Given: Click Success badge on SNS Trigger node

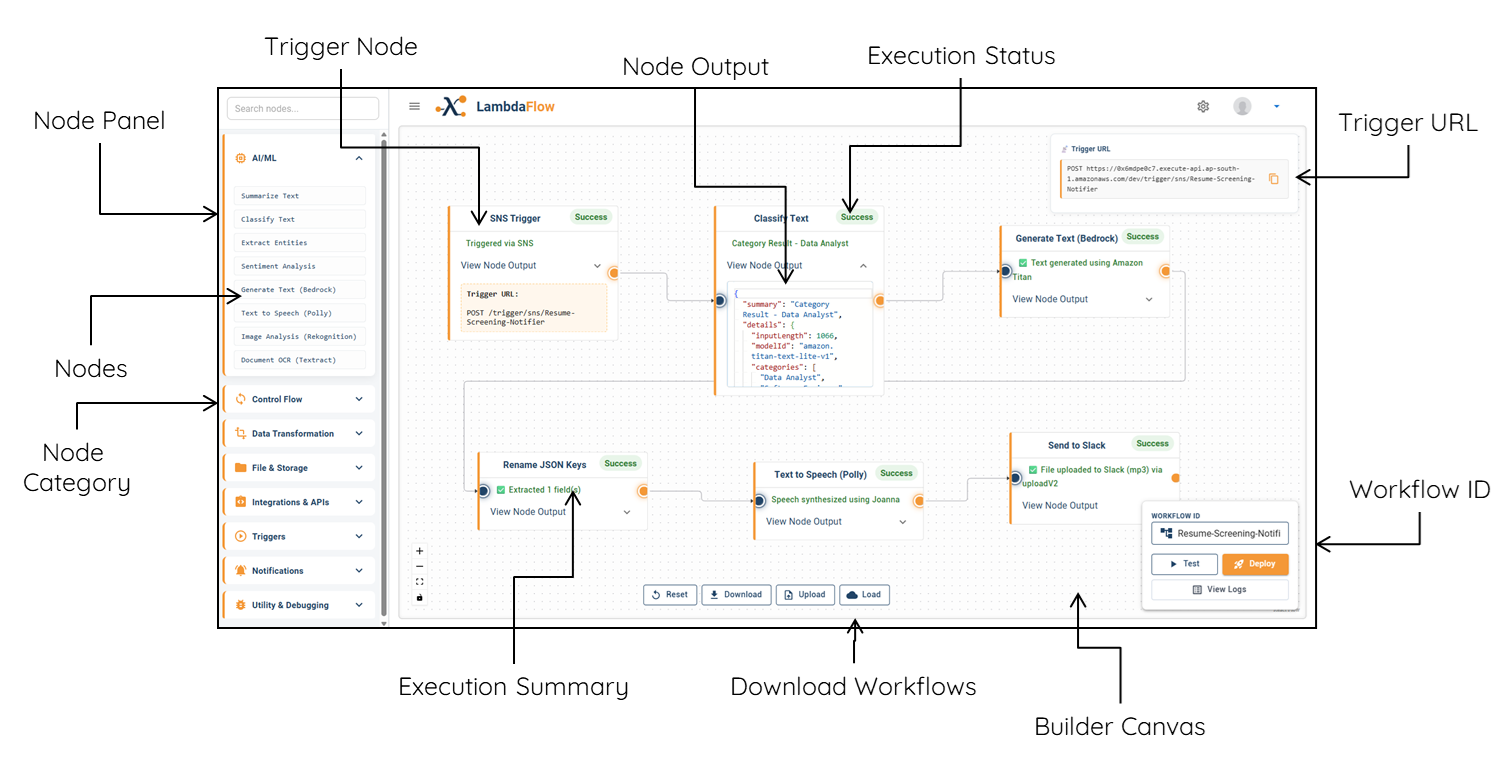Looking at the screenshot, I should pos(591,217).
